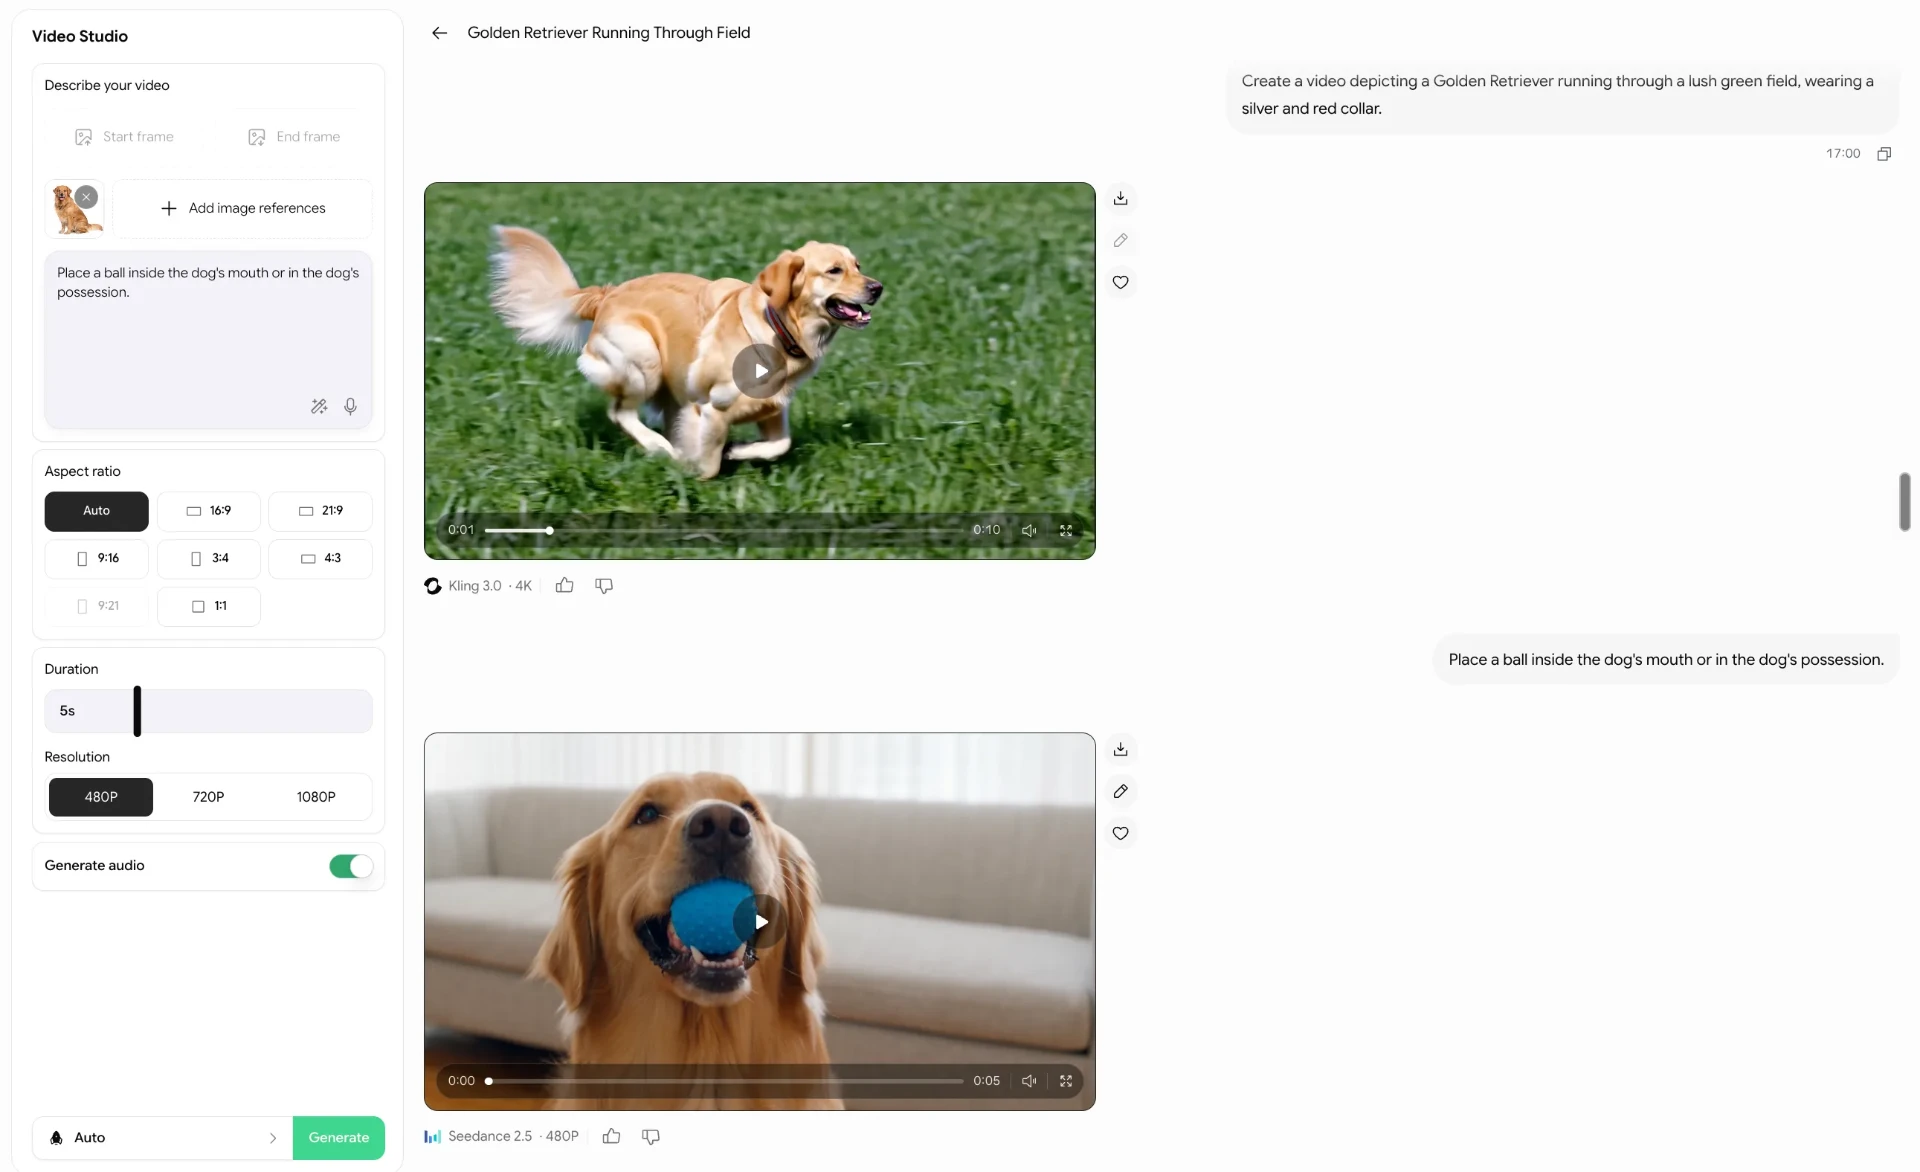This screenshot has width=1920, height=1172.
Task: Open the Auto model selector
Action: click(x=162, y=1138)
